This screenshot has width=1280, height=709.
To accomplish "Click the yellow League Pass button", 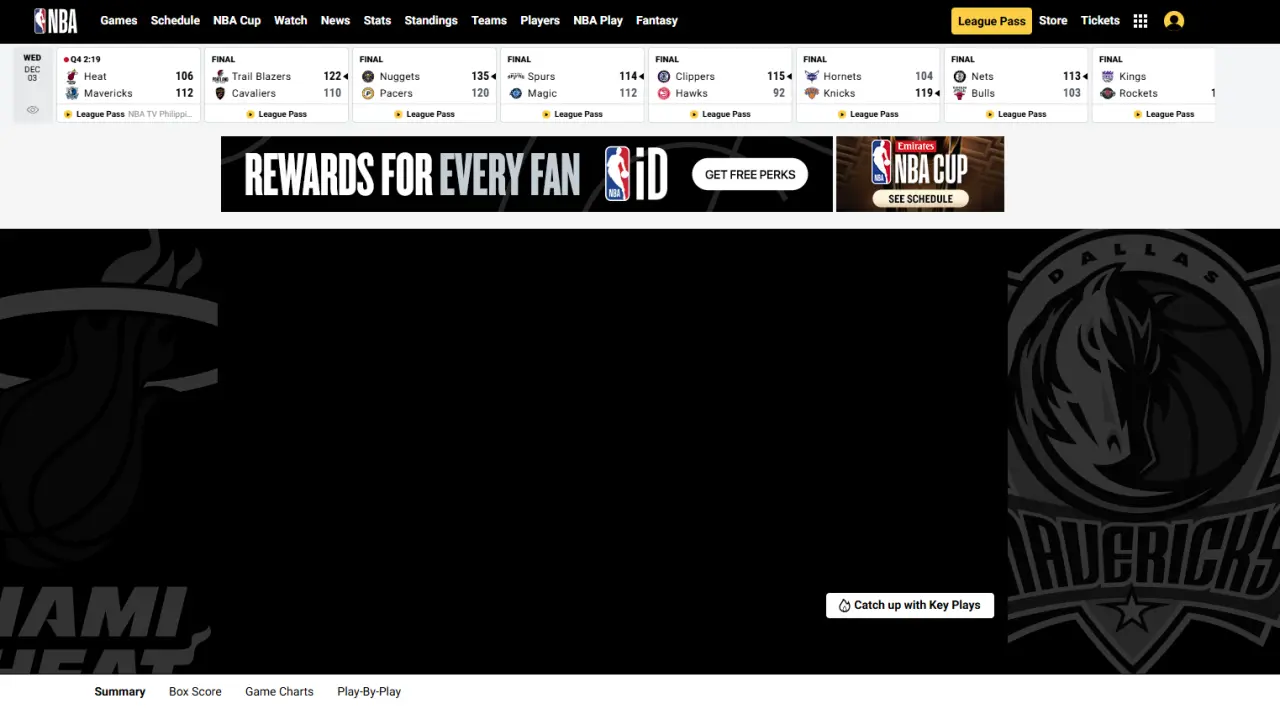I will coord(991,21).
